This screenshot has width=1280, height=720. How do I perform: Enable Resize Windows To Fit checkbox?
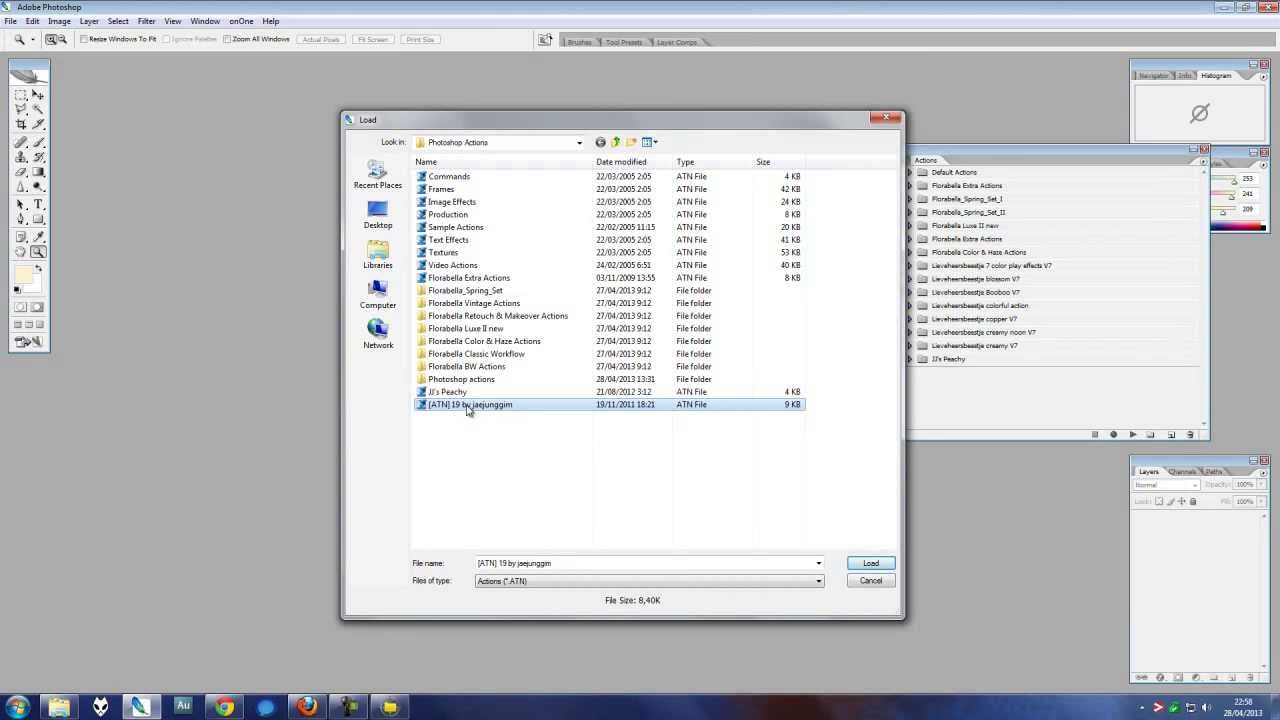coord(84,39)
